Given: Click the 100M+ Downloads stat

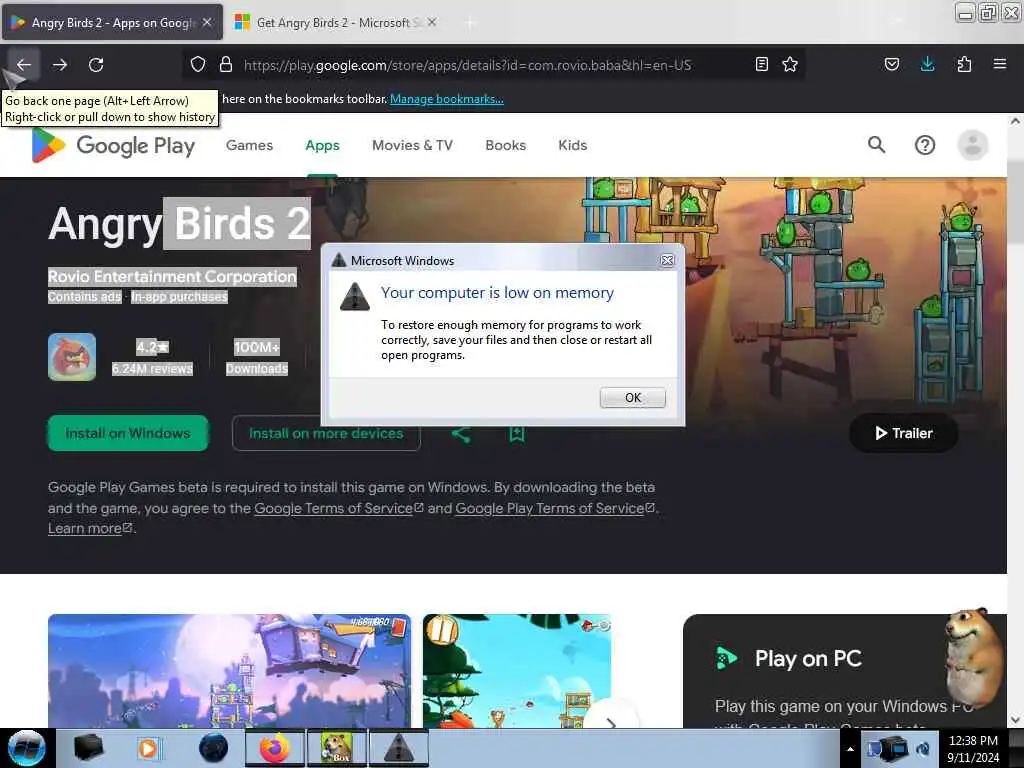Looking at the screenshot, I should [257, 357].
